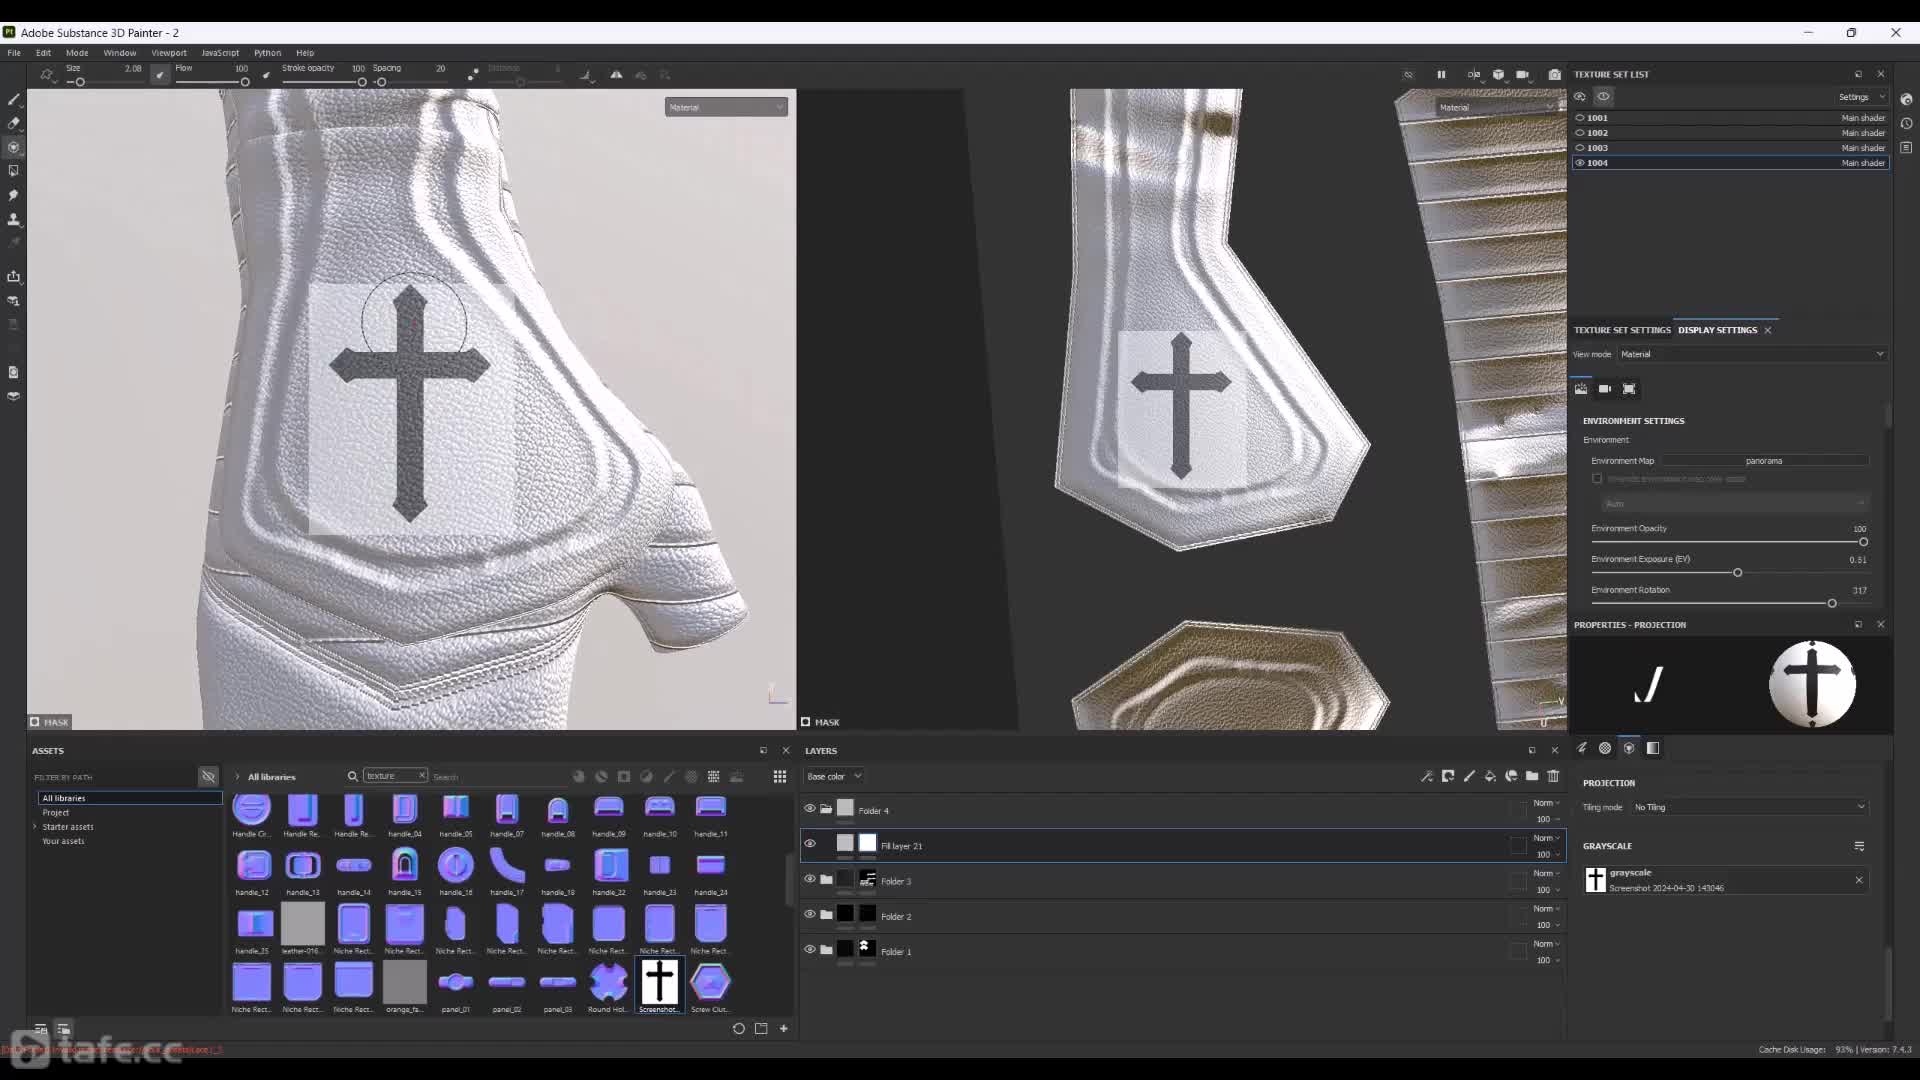Hide Fill layer 21 with eye icon
The image size is (1920, 1080).
810,844
